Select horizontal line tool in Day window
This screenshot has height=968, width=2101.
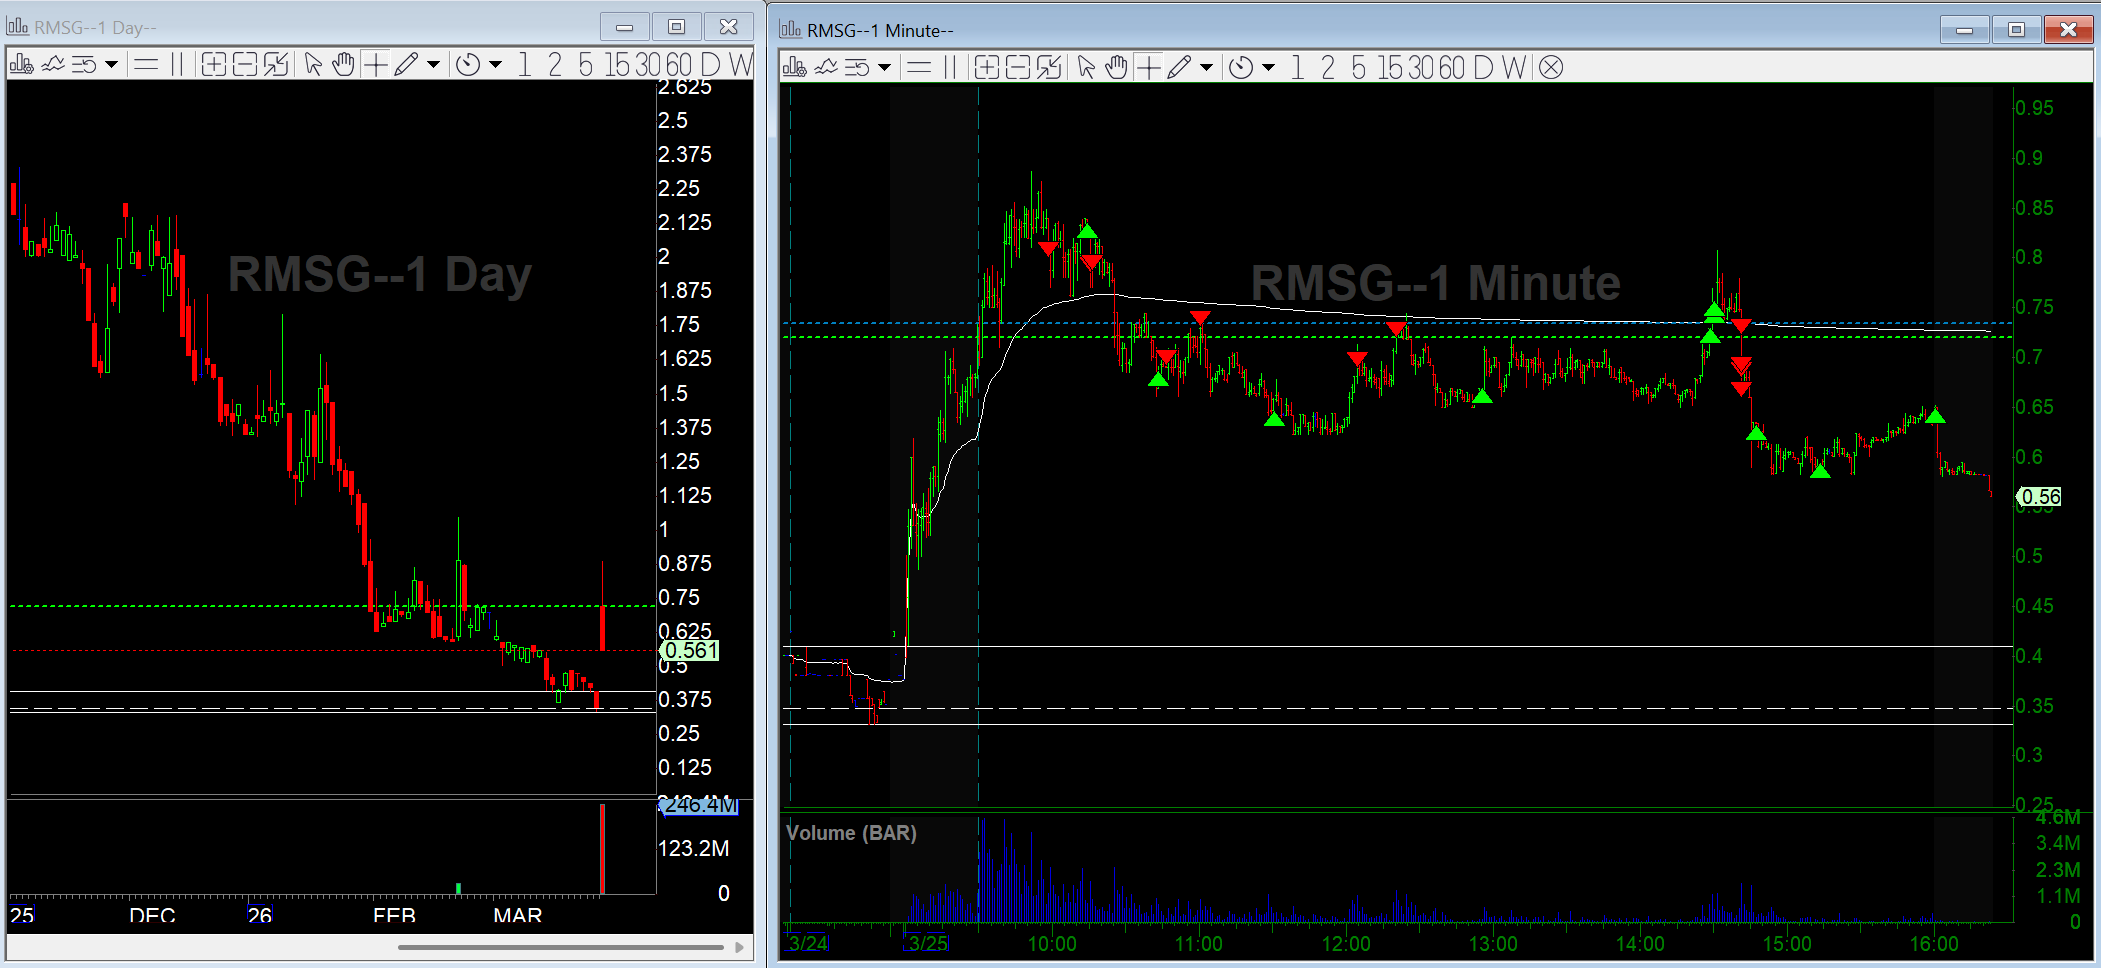146,65
